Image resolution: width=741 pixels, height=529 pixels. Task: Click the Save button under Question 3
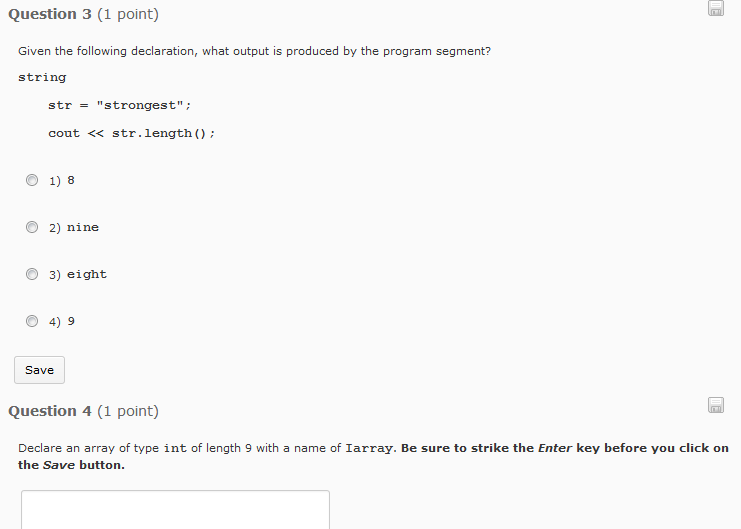pos(39,370)
